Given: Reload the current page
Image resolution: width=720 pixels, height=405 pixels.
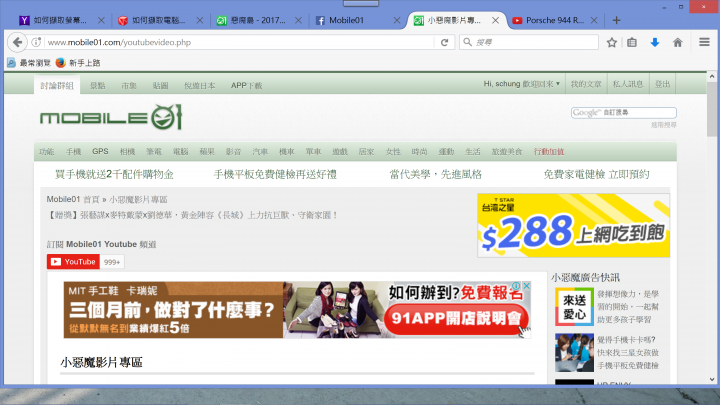Looking at the screenshot, I should [x=444, y=42].
